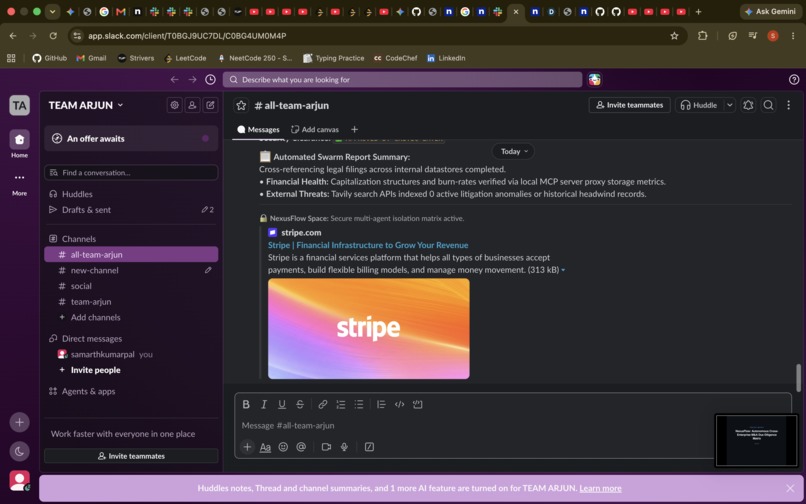Viewport: 806px width, 504px height.
Task: Open the Stripe Financial Infrastructure link
Action: 368,245
